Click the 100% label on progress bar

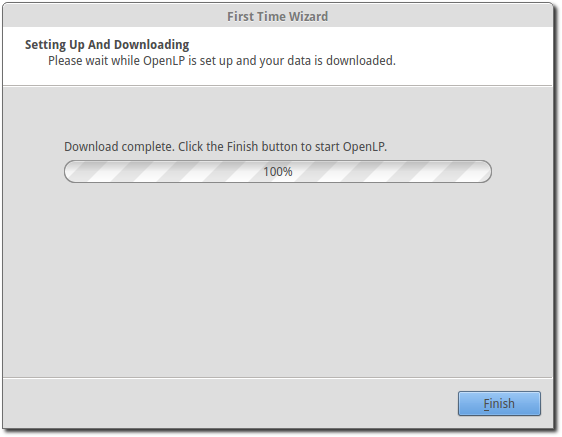point(278,172)
